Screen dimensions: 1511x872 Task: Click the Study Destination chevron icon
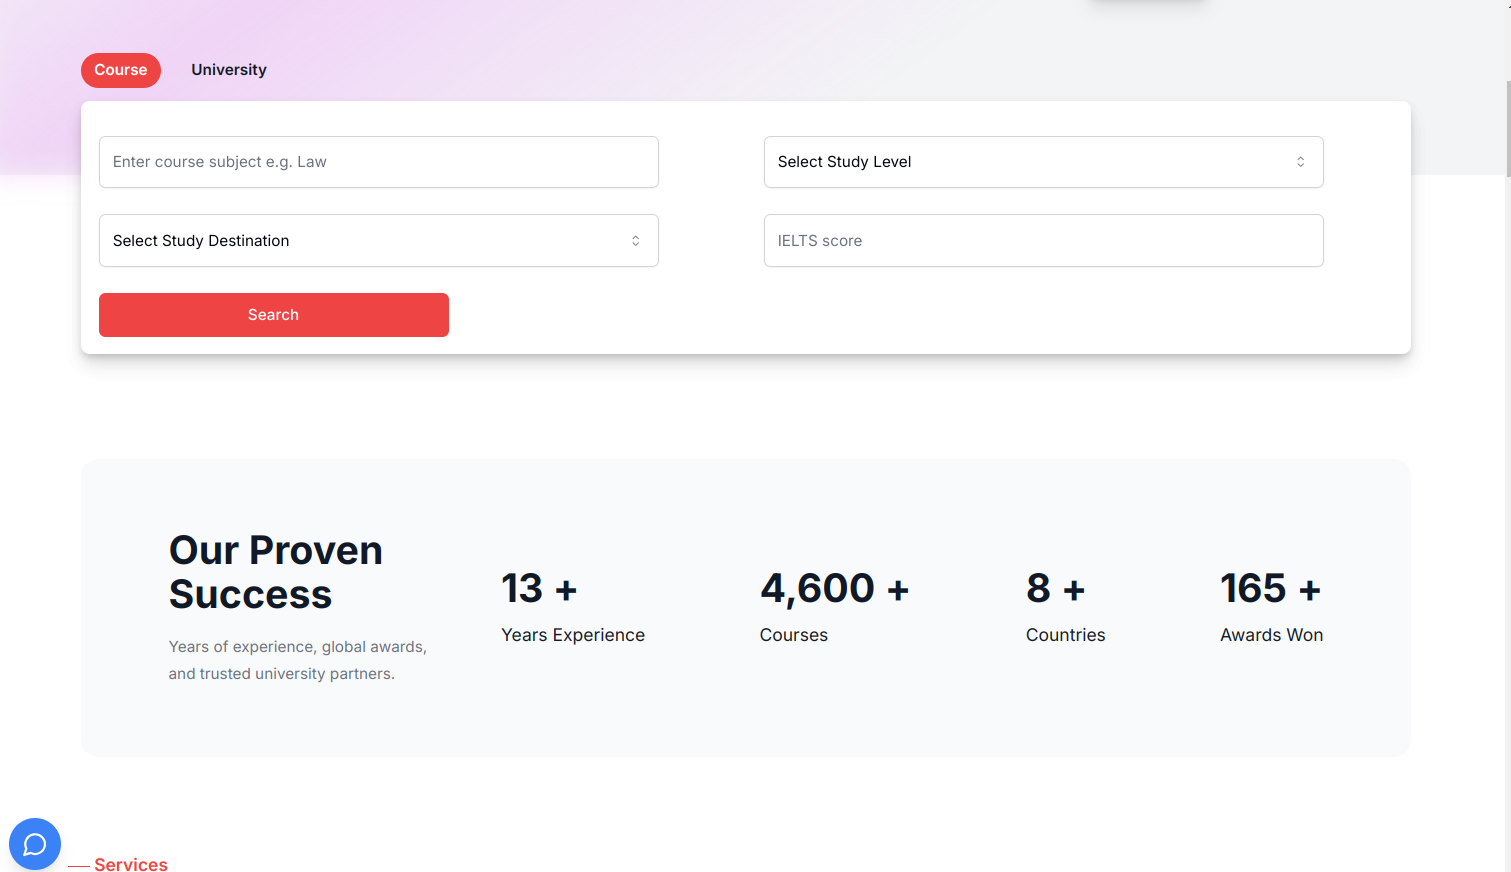pyautogui.click(x=636, y=240)
